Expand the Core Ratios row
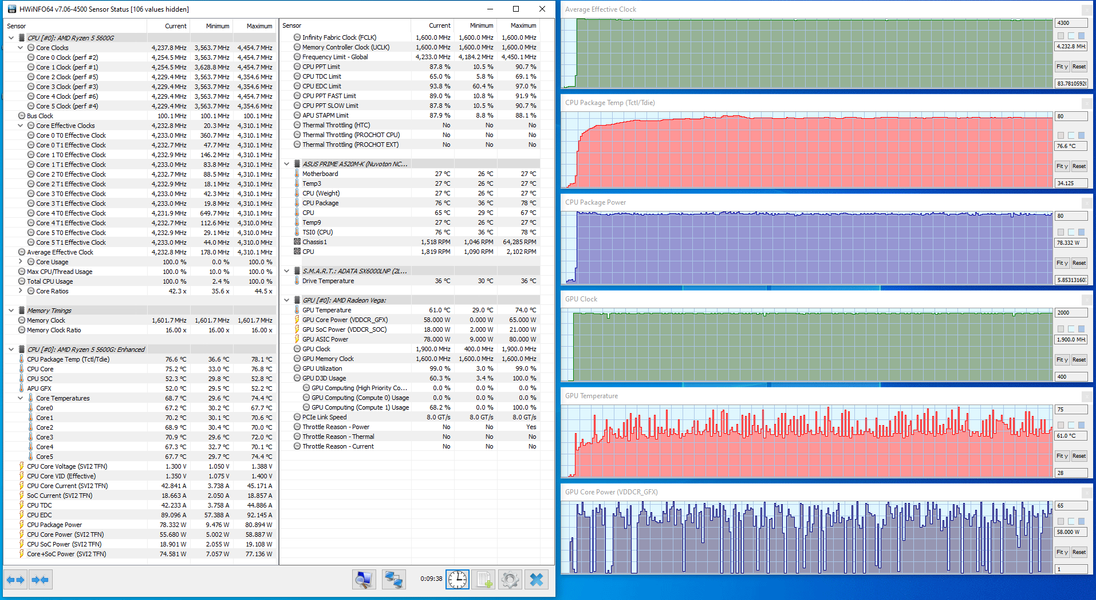 pos(20,291)
